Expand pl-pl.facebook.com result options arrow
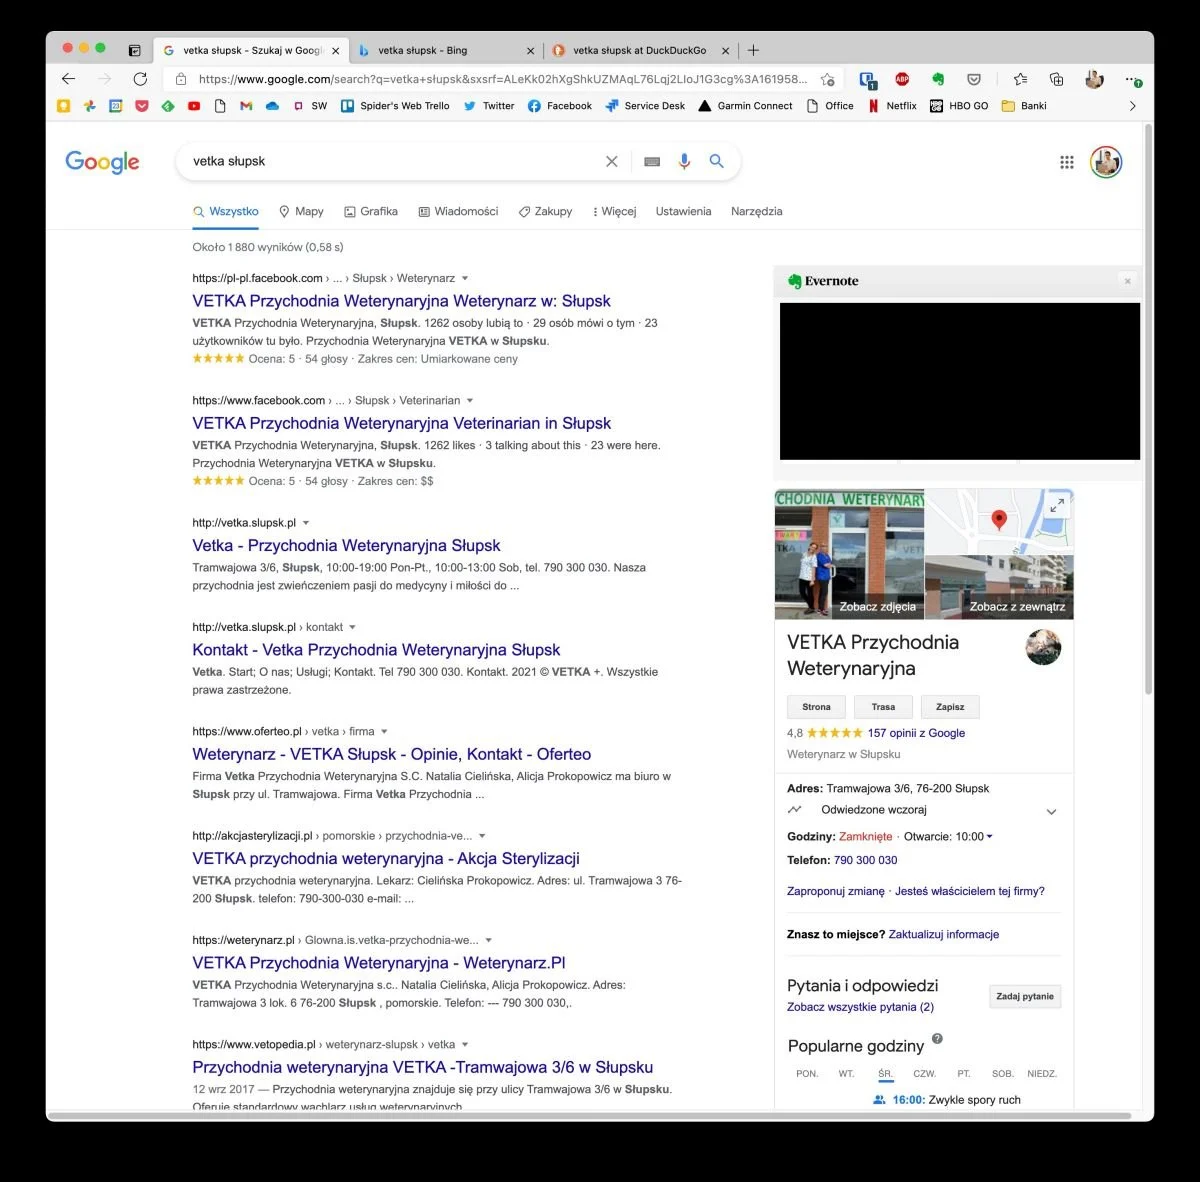Image resolution: width=1200 pixels, height=1182 pixels. tap(465, 278)
